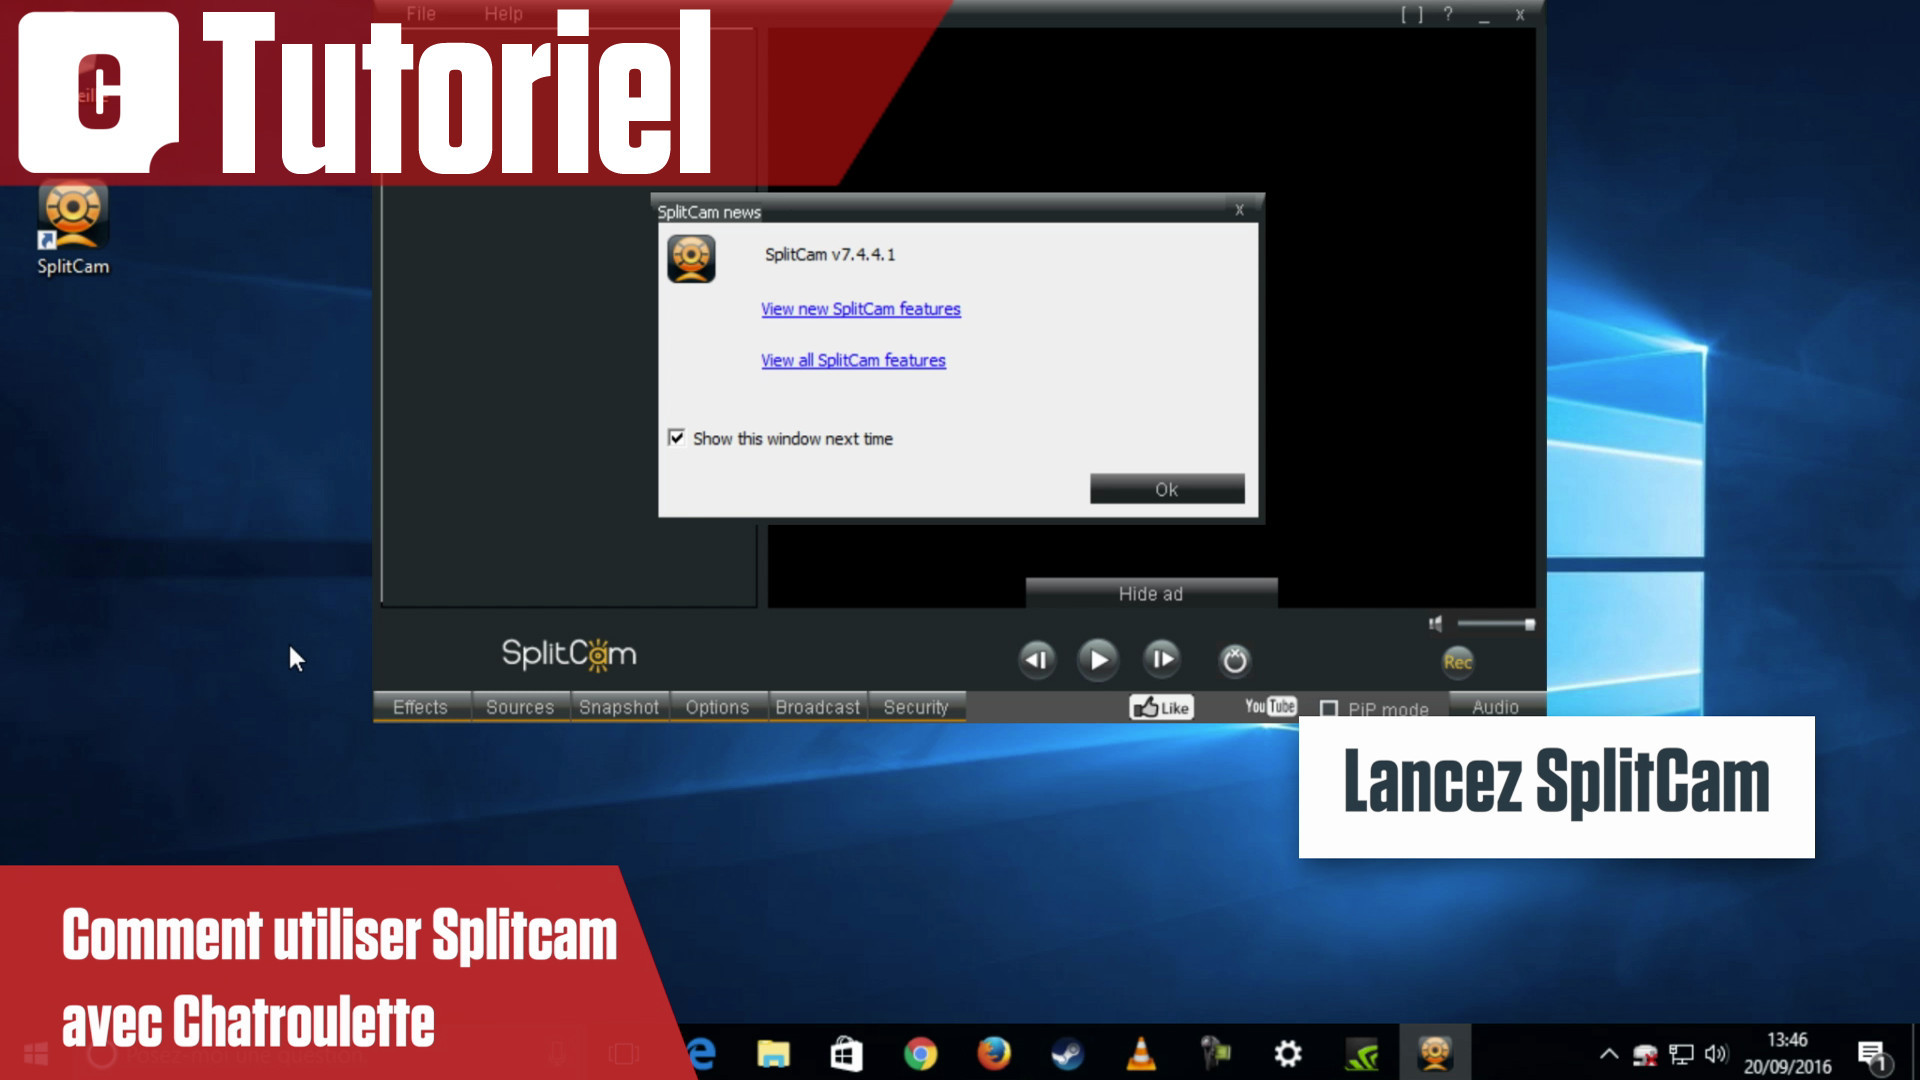The image size is (1920, 1080).
Task: Mute audio using the speaker icon
Action: coord(1436,624)
